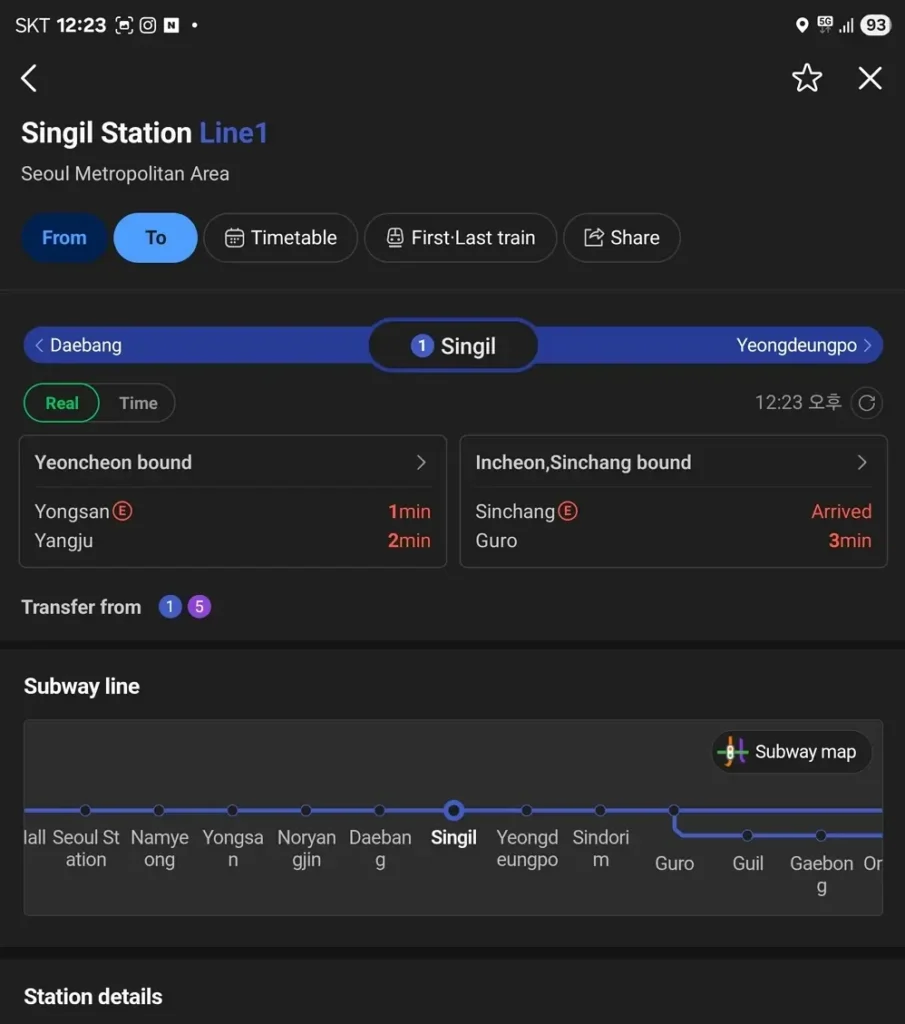Tap the express E icon beside Yongsan
Viewport: 905px width, 1024px height.
[x=122, y=511]
